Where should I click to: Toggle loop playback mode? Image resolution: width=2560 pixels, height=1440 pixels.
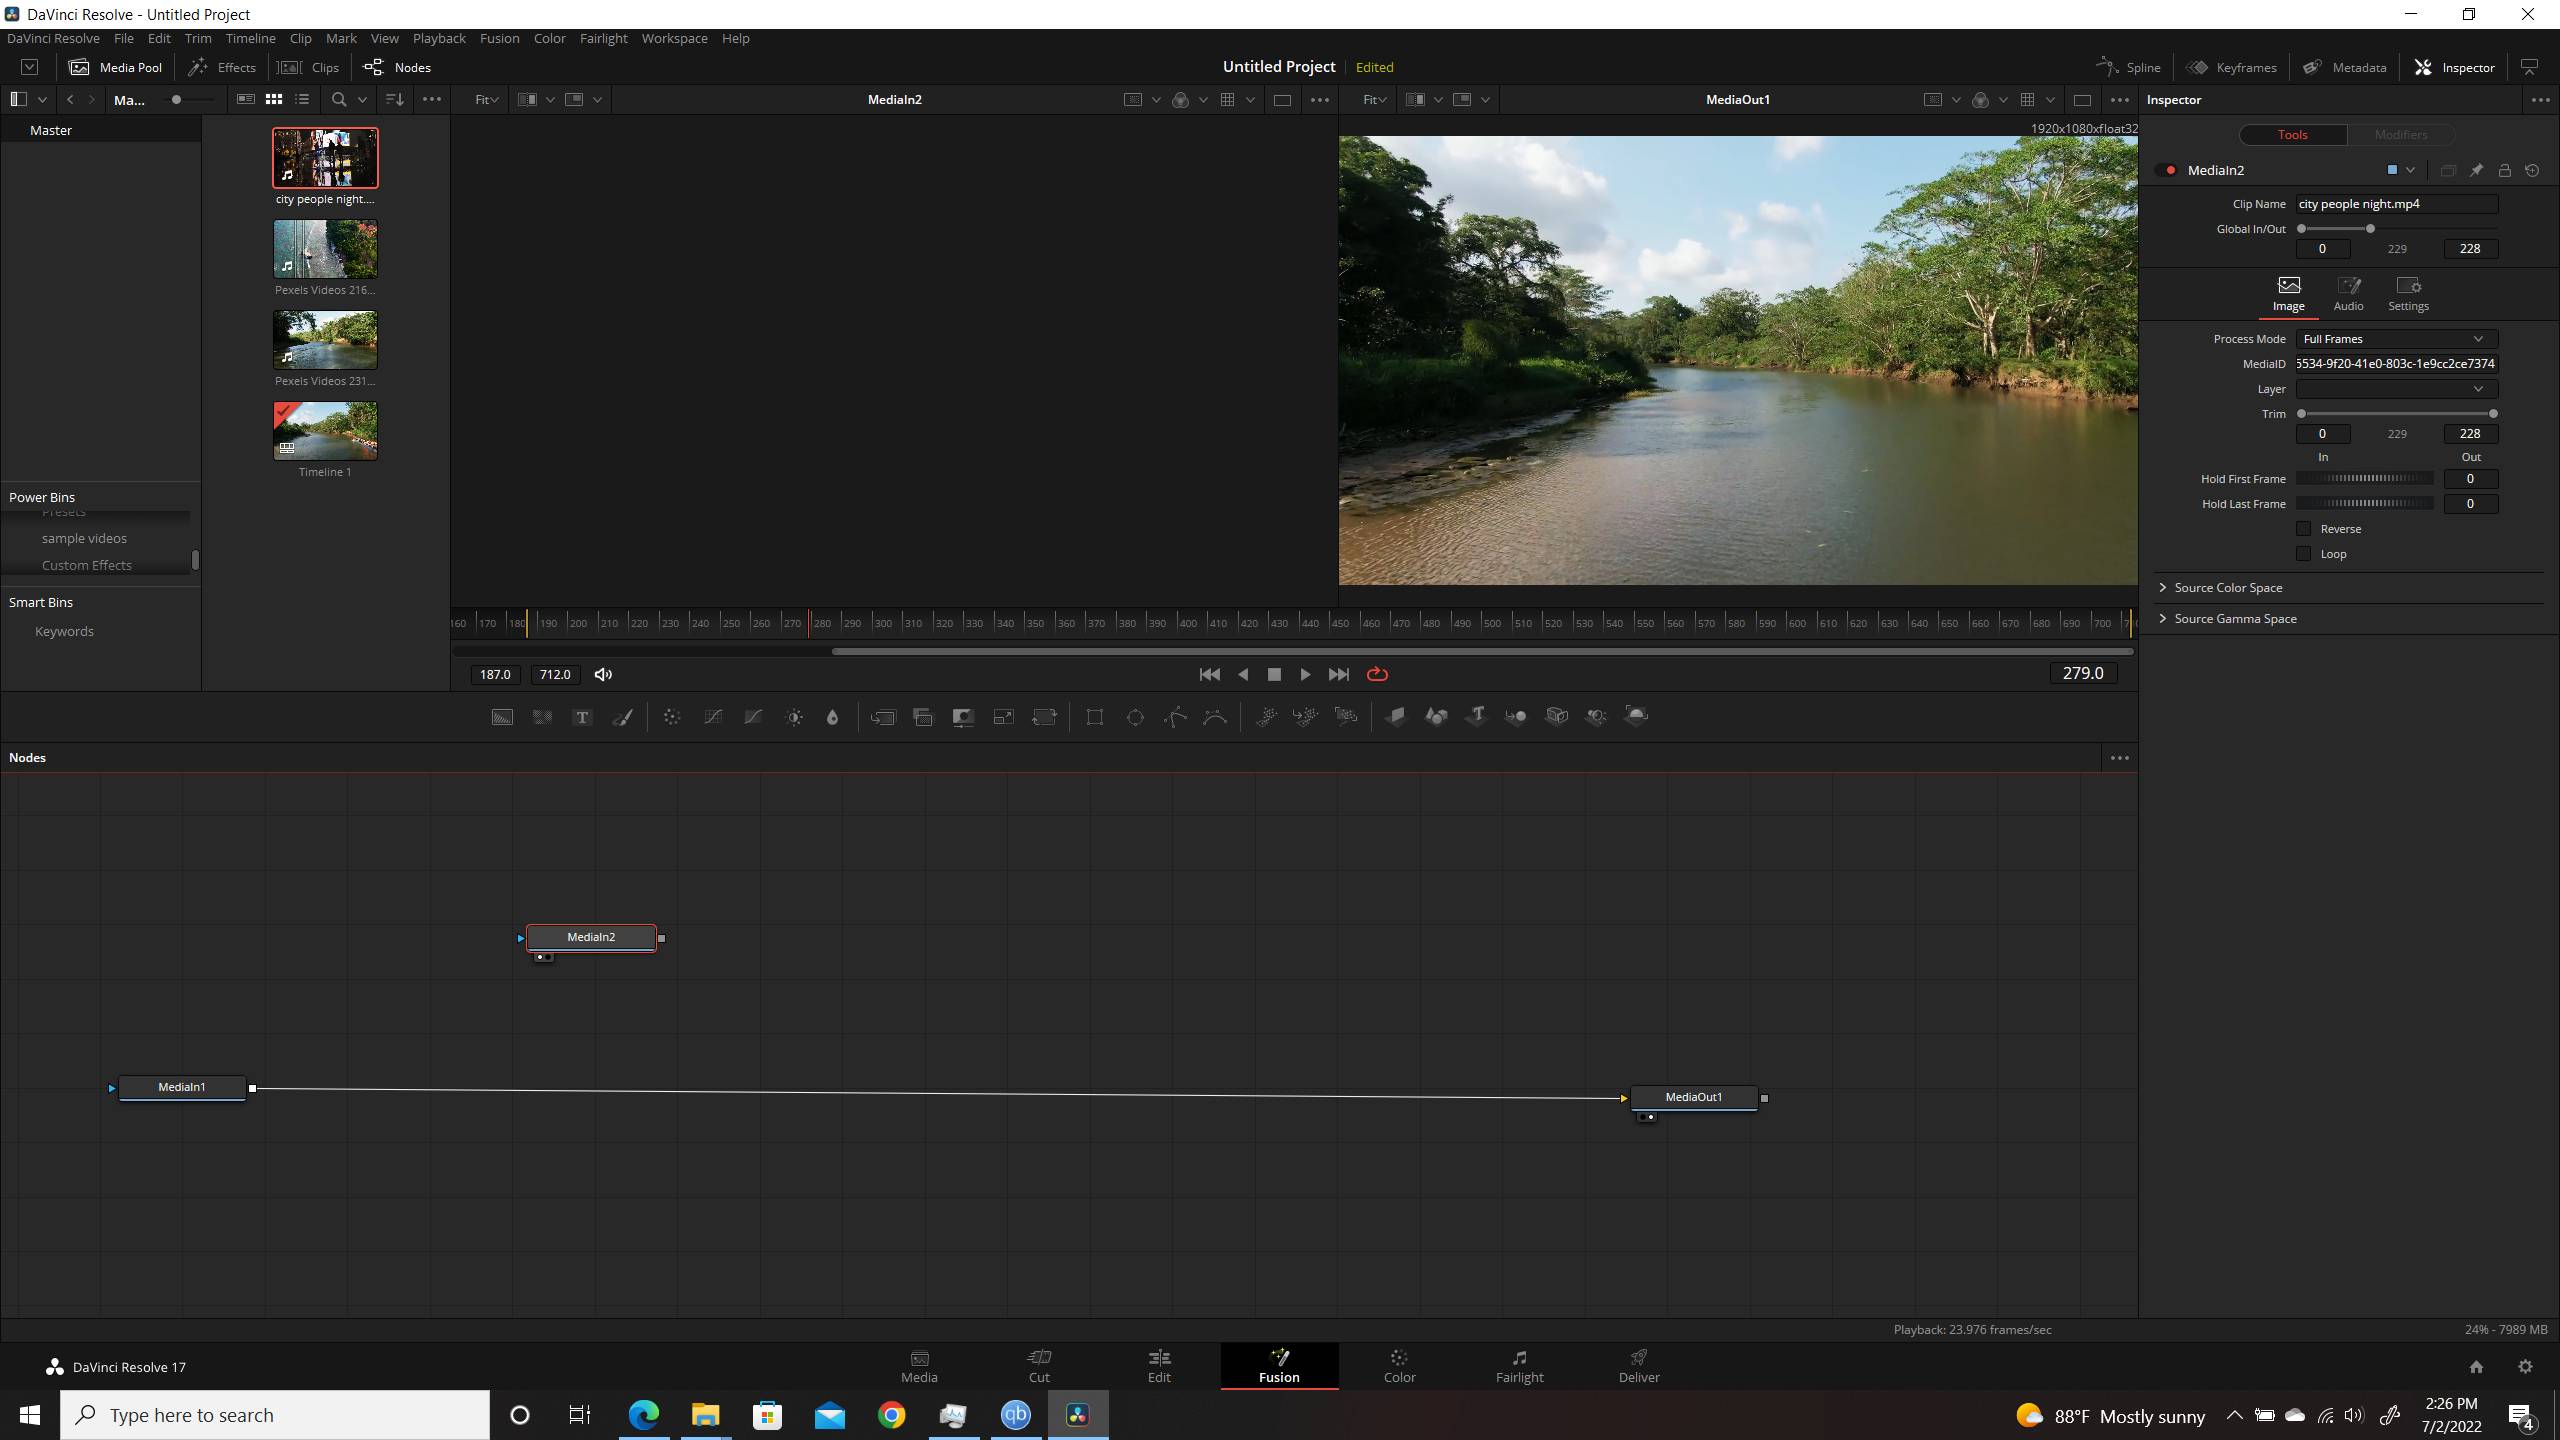(1377, 674)
